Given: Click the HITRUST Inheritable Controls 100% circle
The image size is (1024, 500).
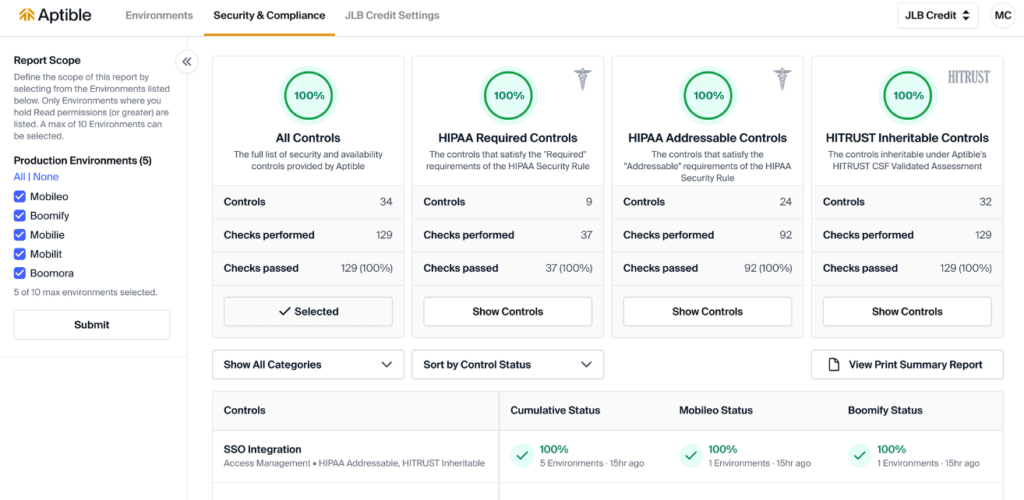Looking at the screenshot, I should click(x=908, y=95).
